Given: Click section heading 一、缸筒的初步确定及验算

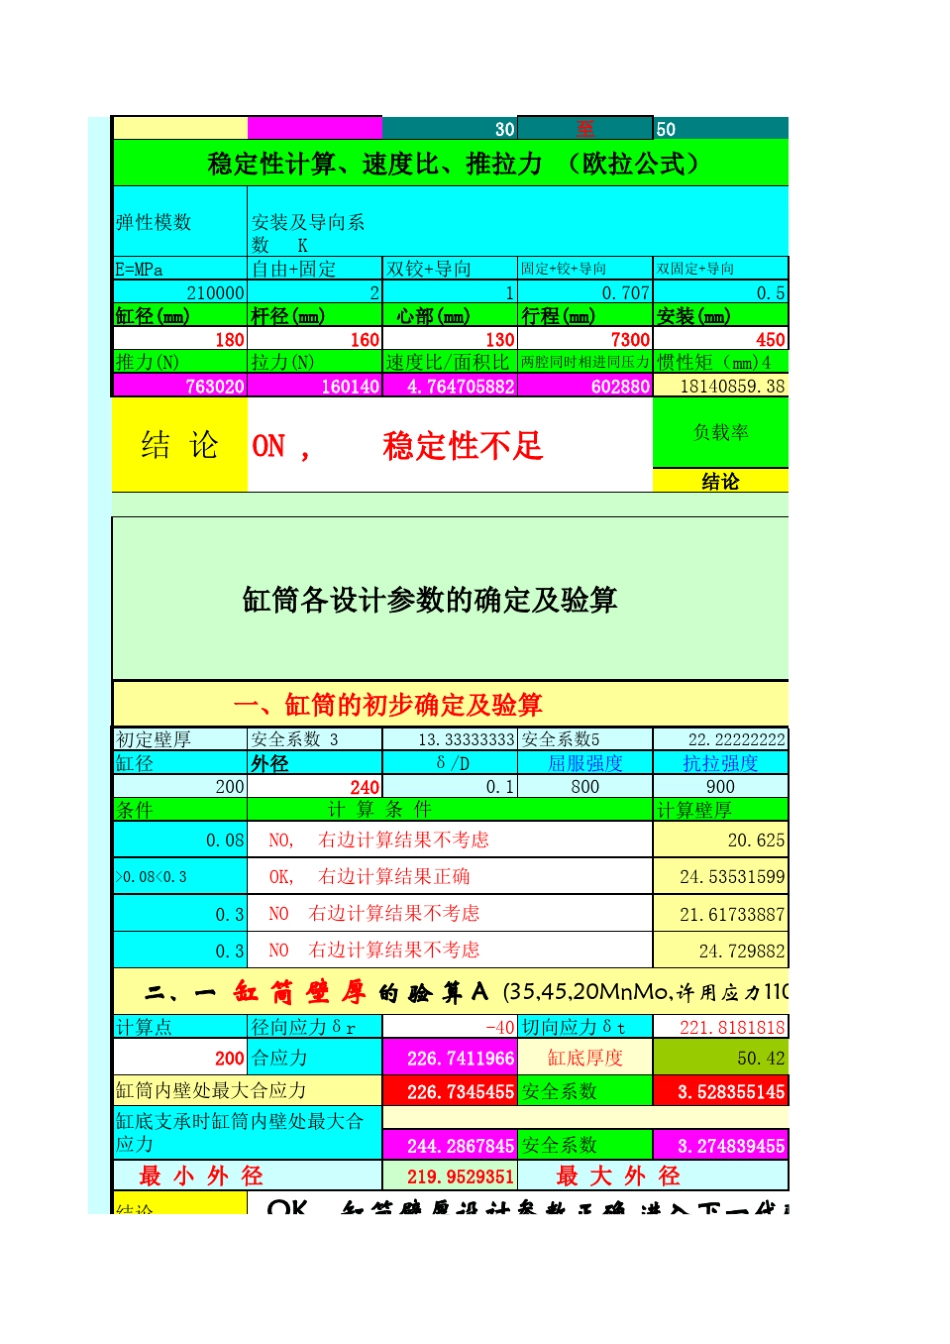Looking at the screenshot, I should (388, 705).
